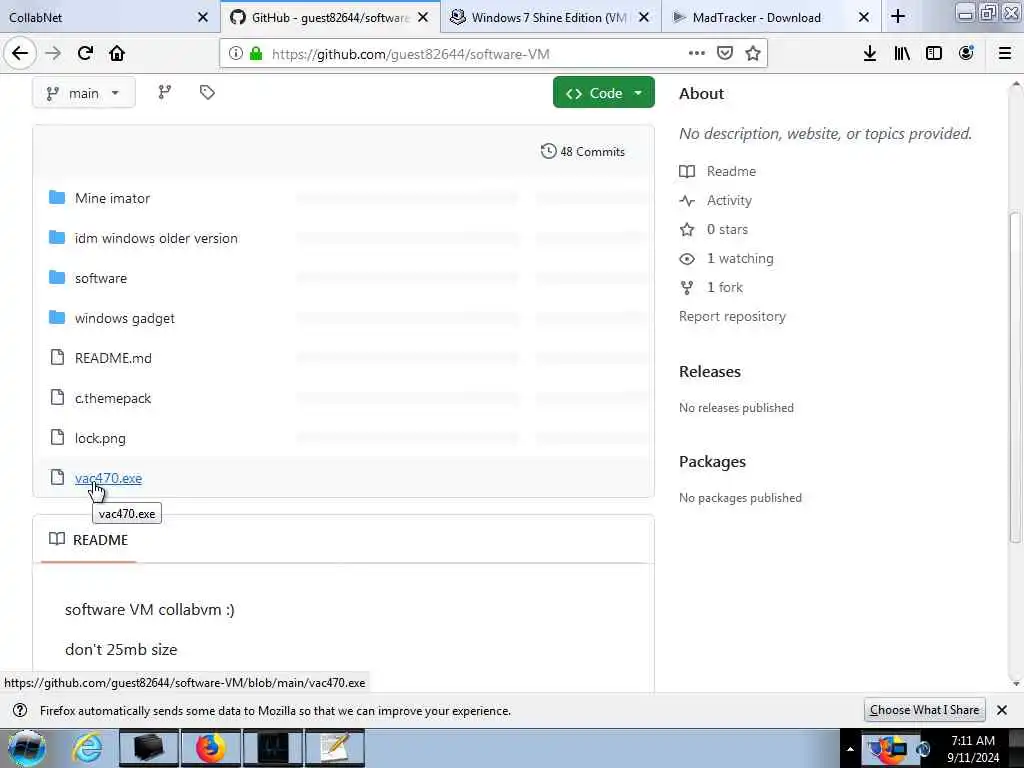
Task: Reload the current GitHub page
Action: [x=85, y=53]
